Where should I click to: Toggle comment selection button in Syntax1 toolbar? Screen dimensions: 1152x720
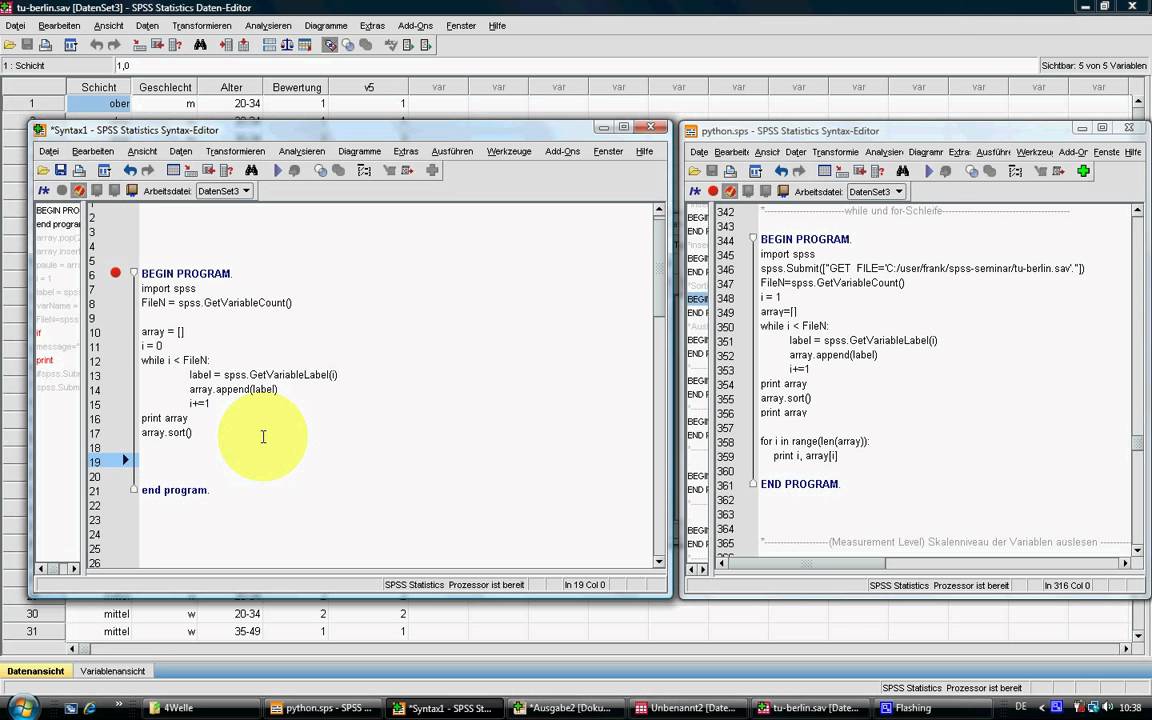[44, 190]
